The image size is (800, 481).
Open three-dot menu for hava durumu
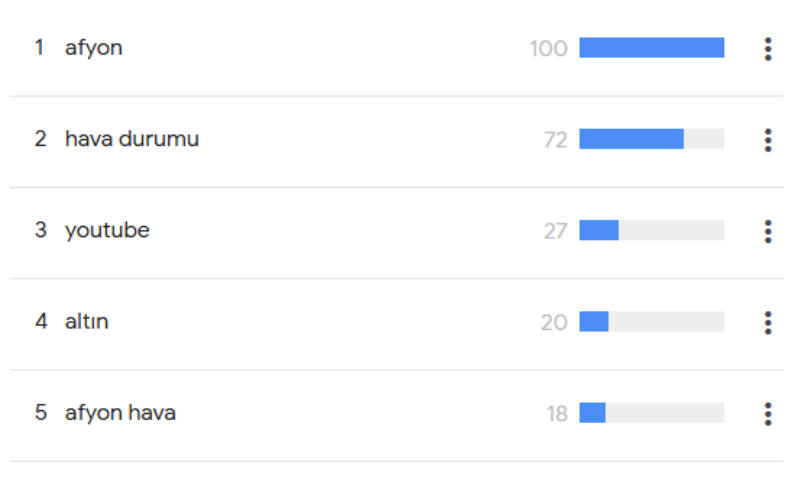[x=767, y=140]
